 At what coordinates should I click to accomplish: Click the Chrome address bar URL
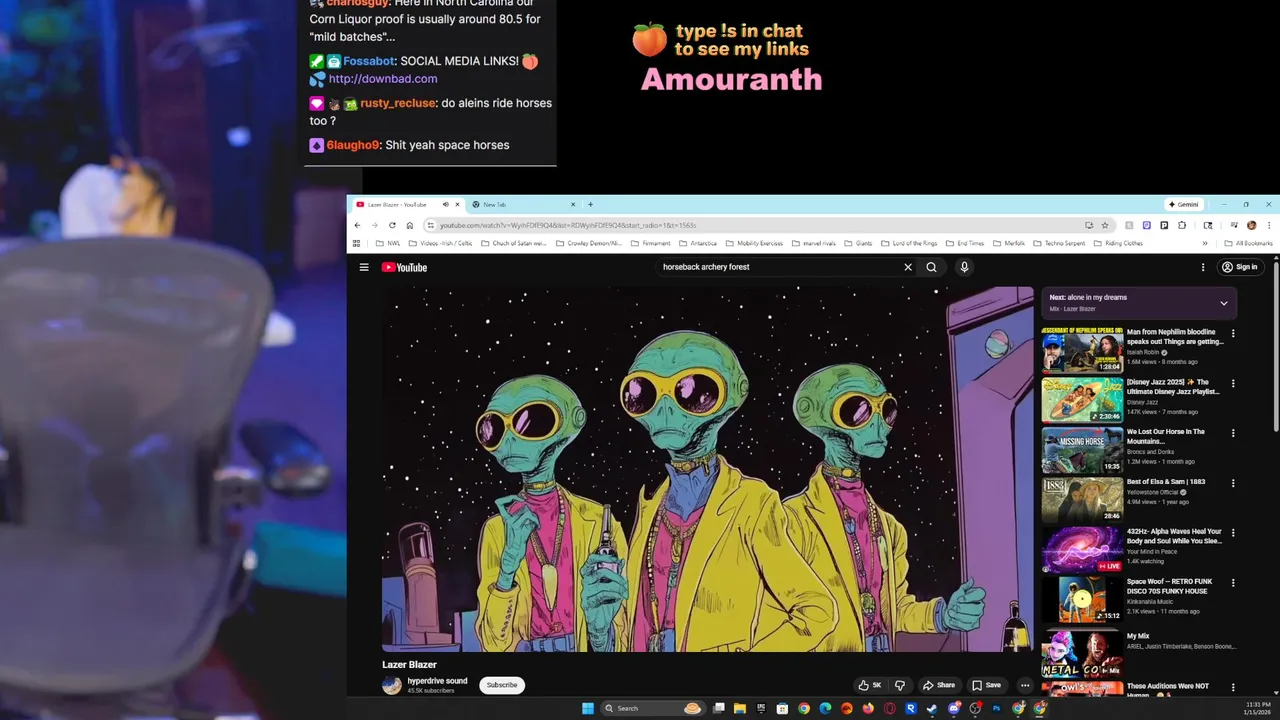568,225
